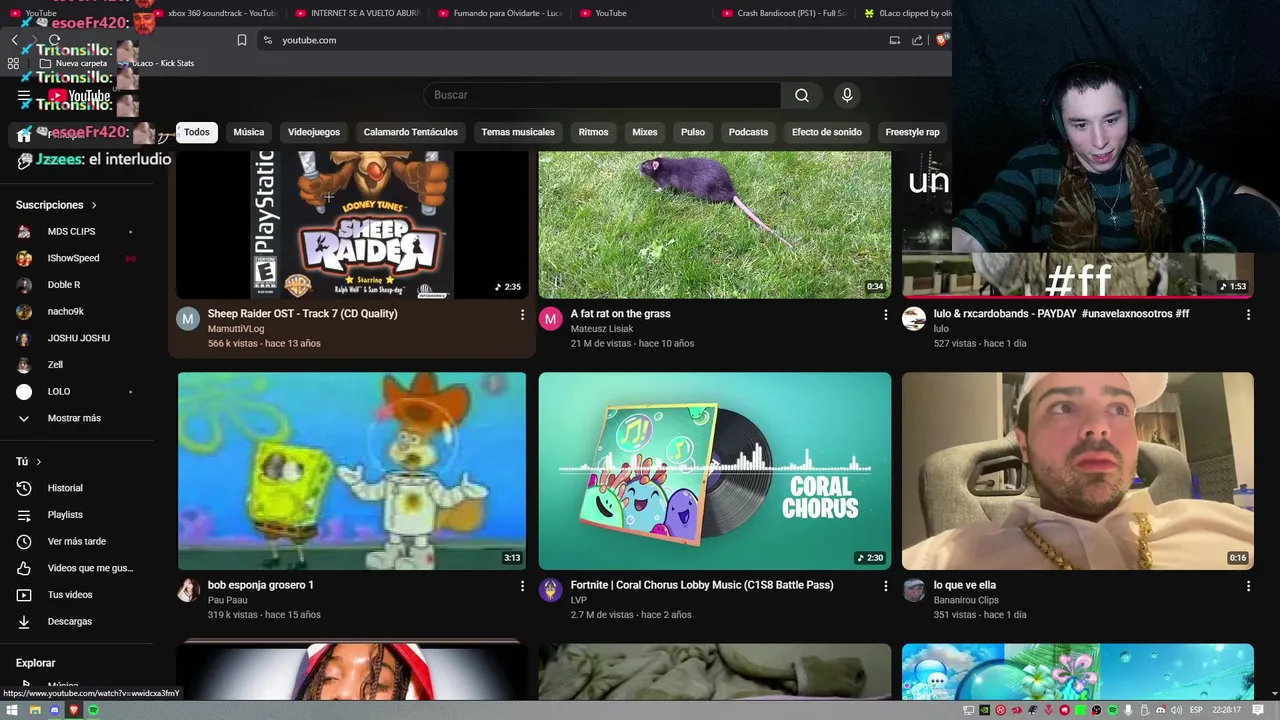The image size is (1280, 720).
Task: Open options menu for bob esponja grosero video
Action: coord(522,585)
